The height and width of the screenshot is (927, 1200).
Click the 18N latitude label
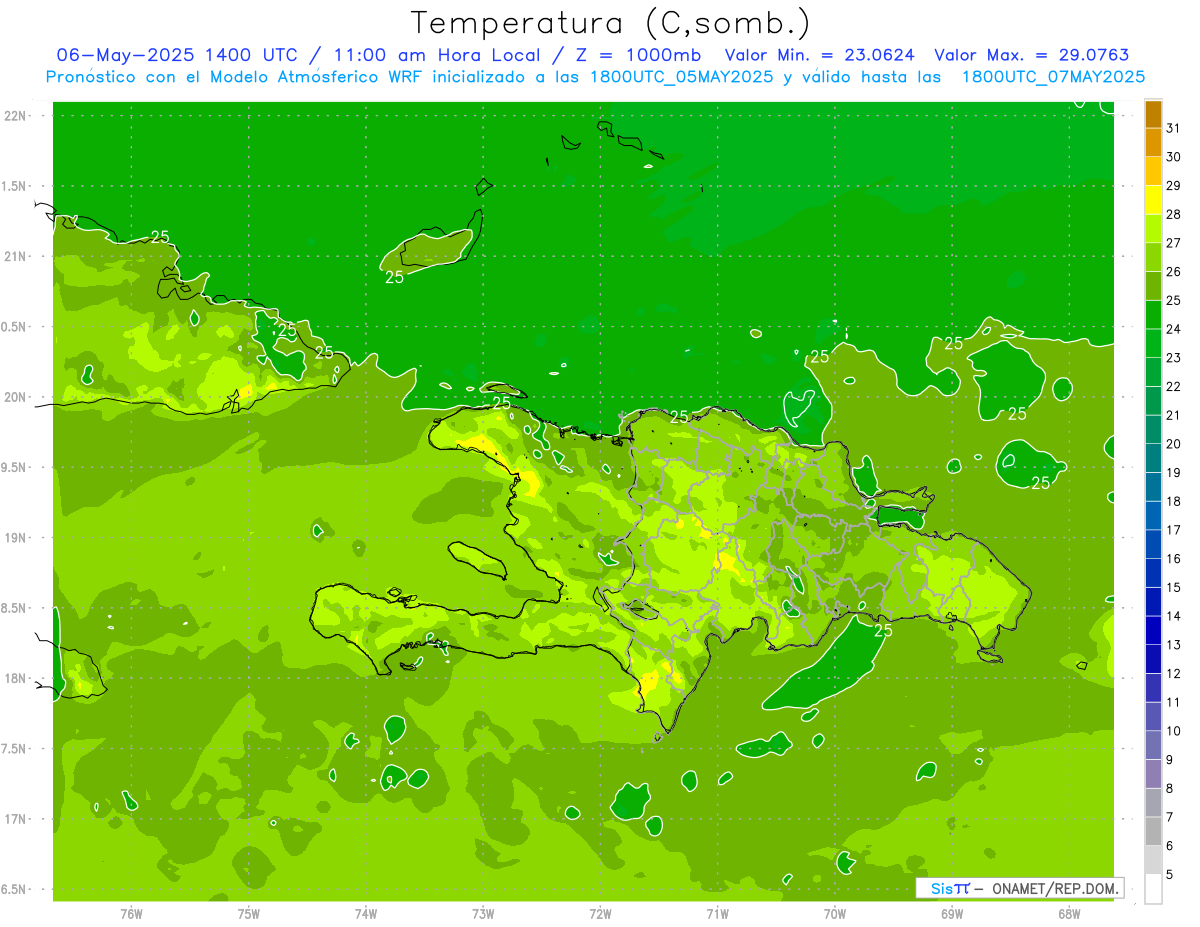coord(15,678)
